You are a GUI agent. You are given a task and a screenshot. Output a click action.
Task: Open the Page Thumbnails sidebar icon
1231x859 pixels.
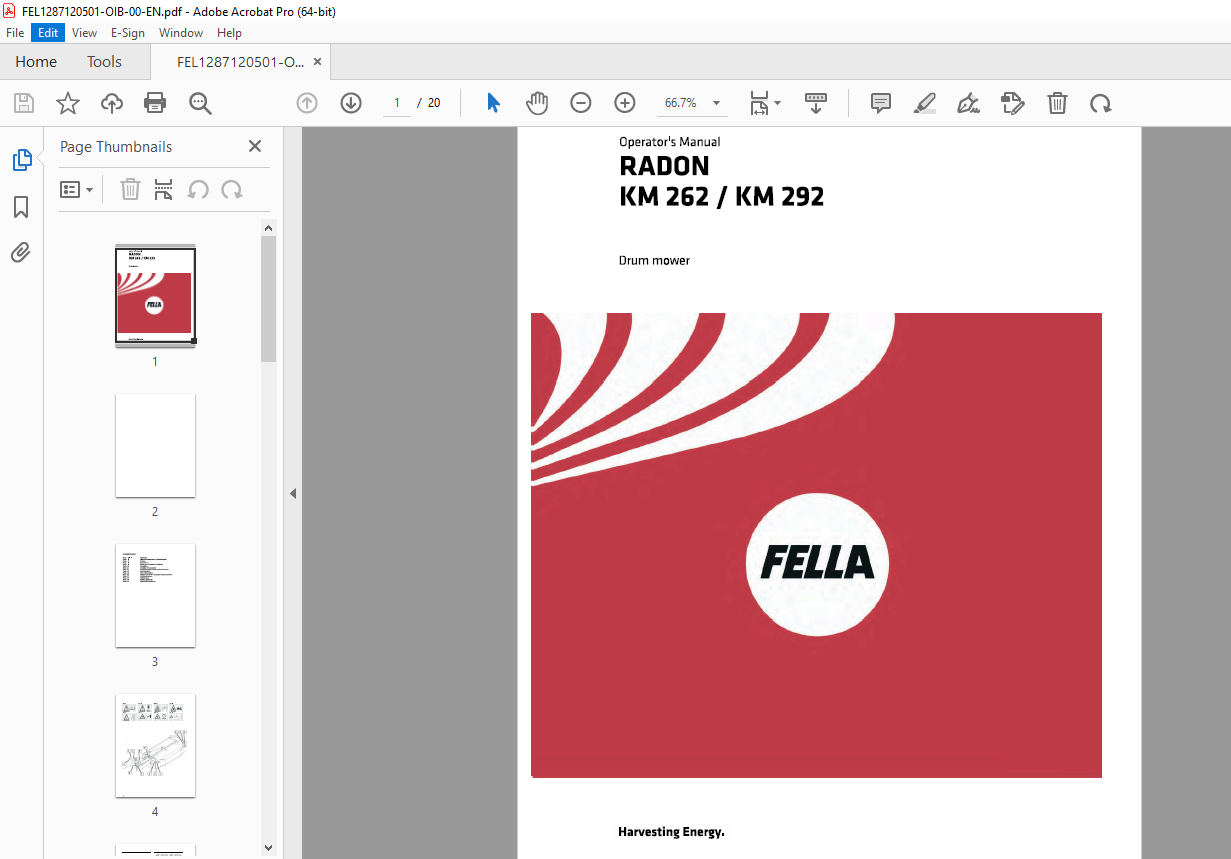click(x=21, y=159)
